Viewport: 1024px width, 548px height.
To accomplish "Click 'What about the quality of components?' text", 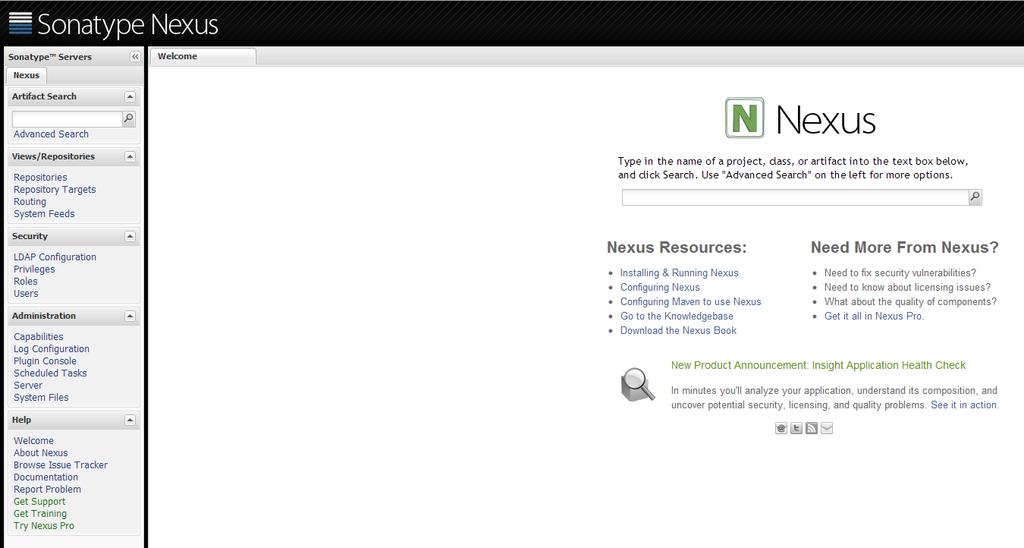I will (910, 302).
